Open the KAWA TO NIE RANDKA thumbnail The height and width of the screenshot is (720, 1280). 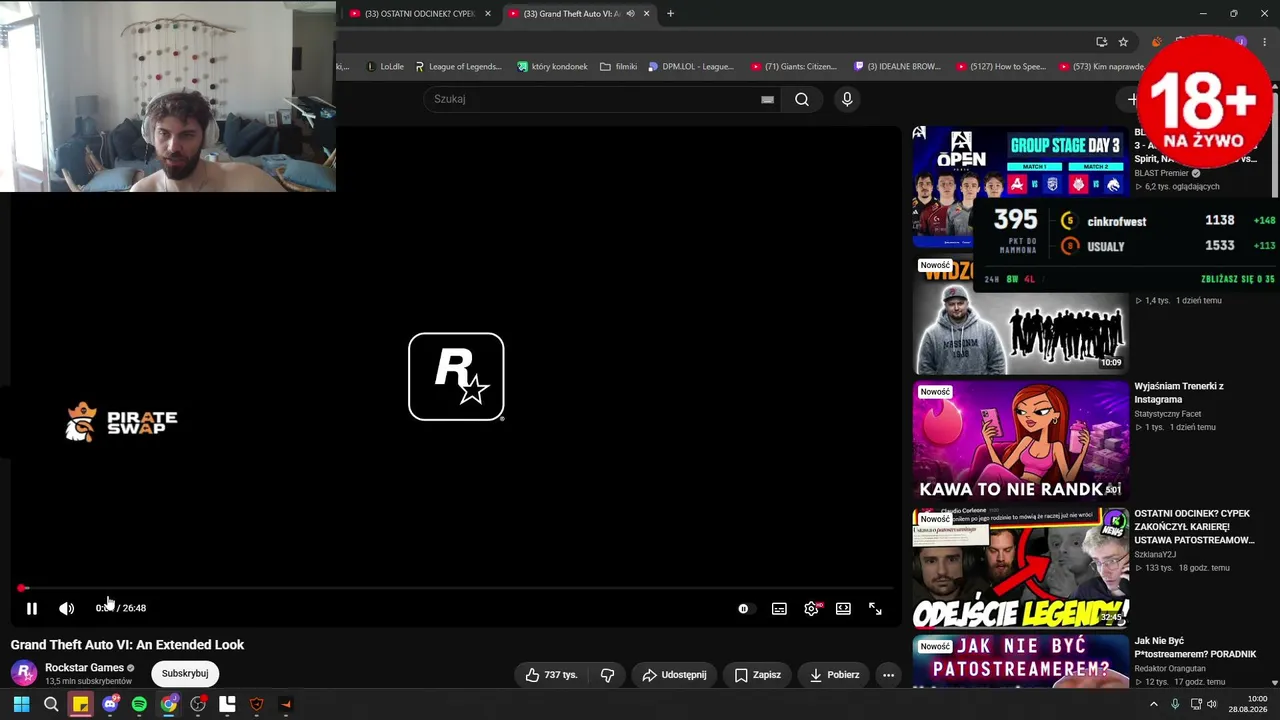point(1020,441)
